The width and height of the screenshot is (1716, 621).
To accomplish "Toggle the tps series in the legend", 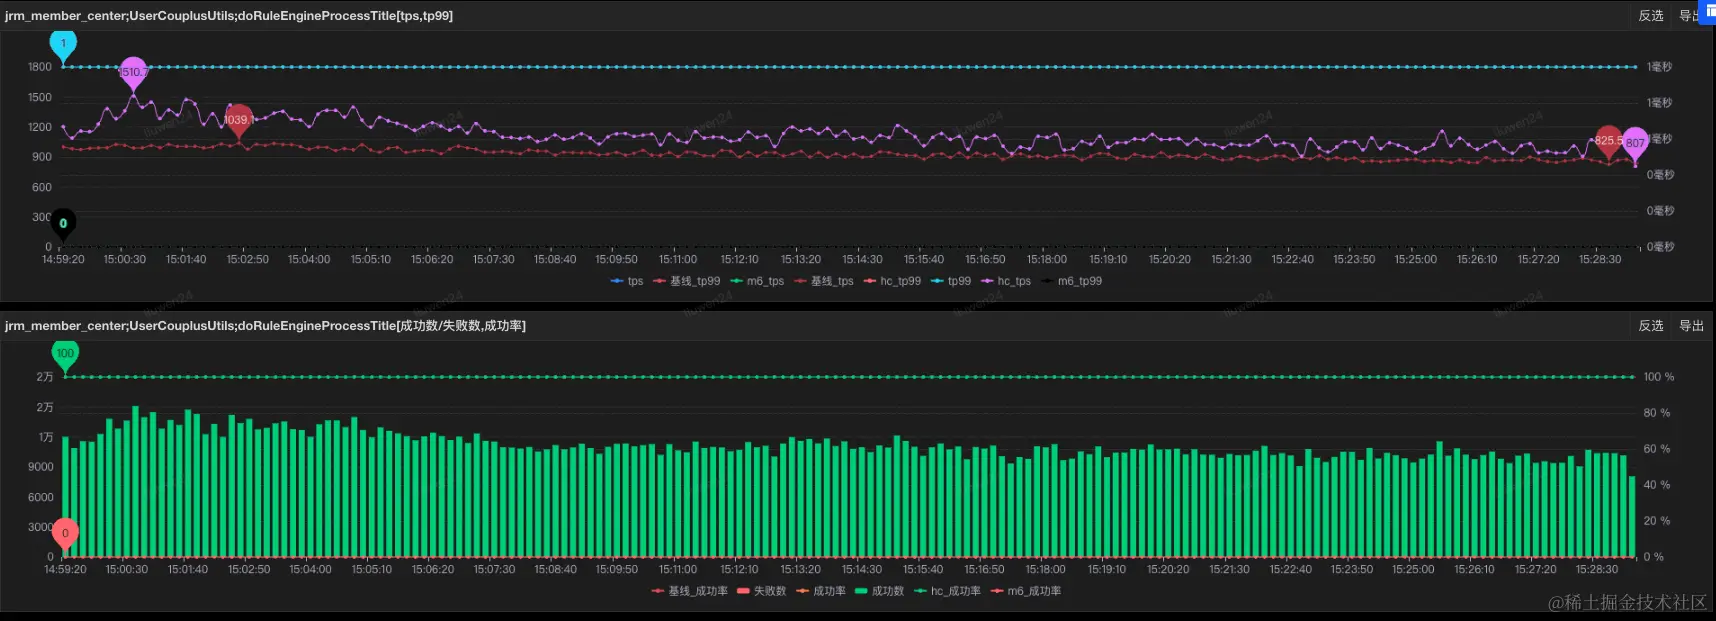I will click(x=627, y=281).
